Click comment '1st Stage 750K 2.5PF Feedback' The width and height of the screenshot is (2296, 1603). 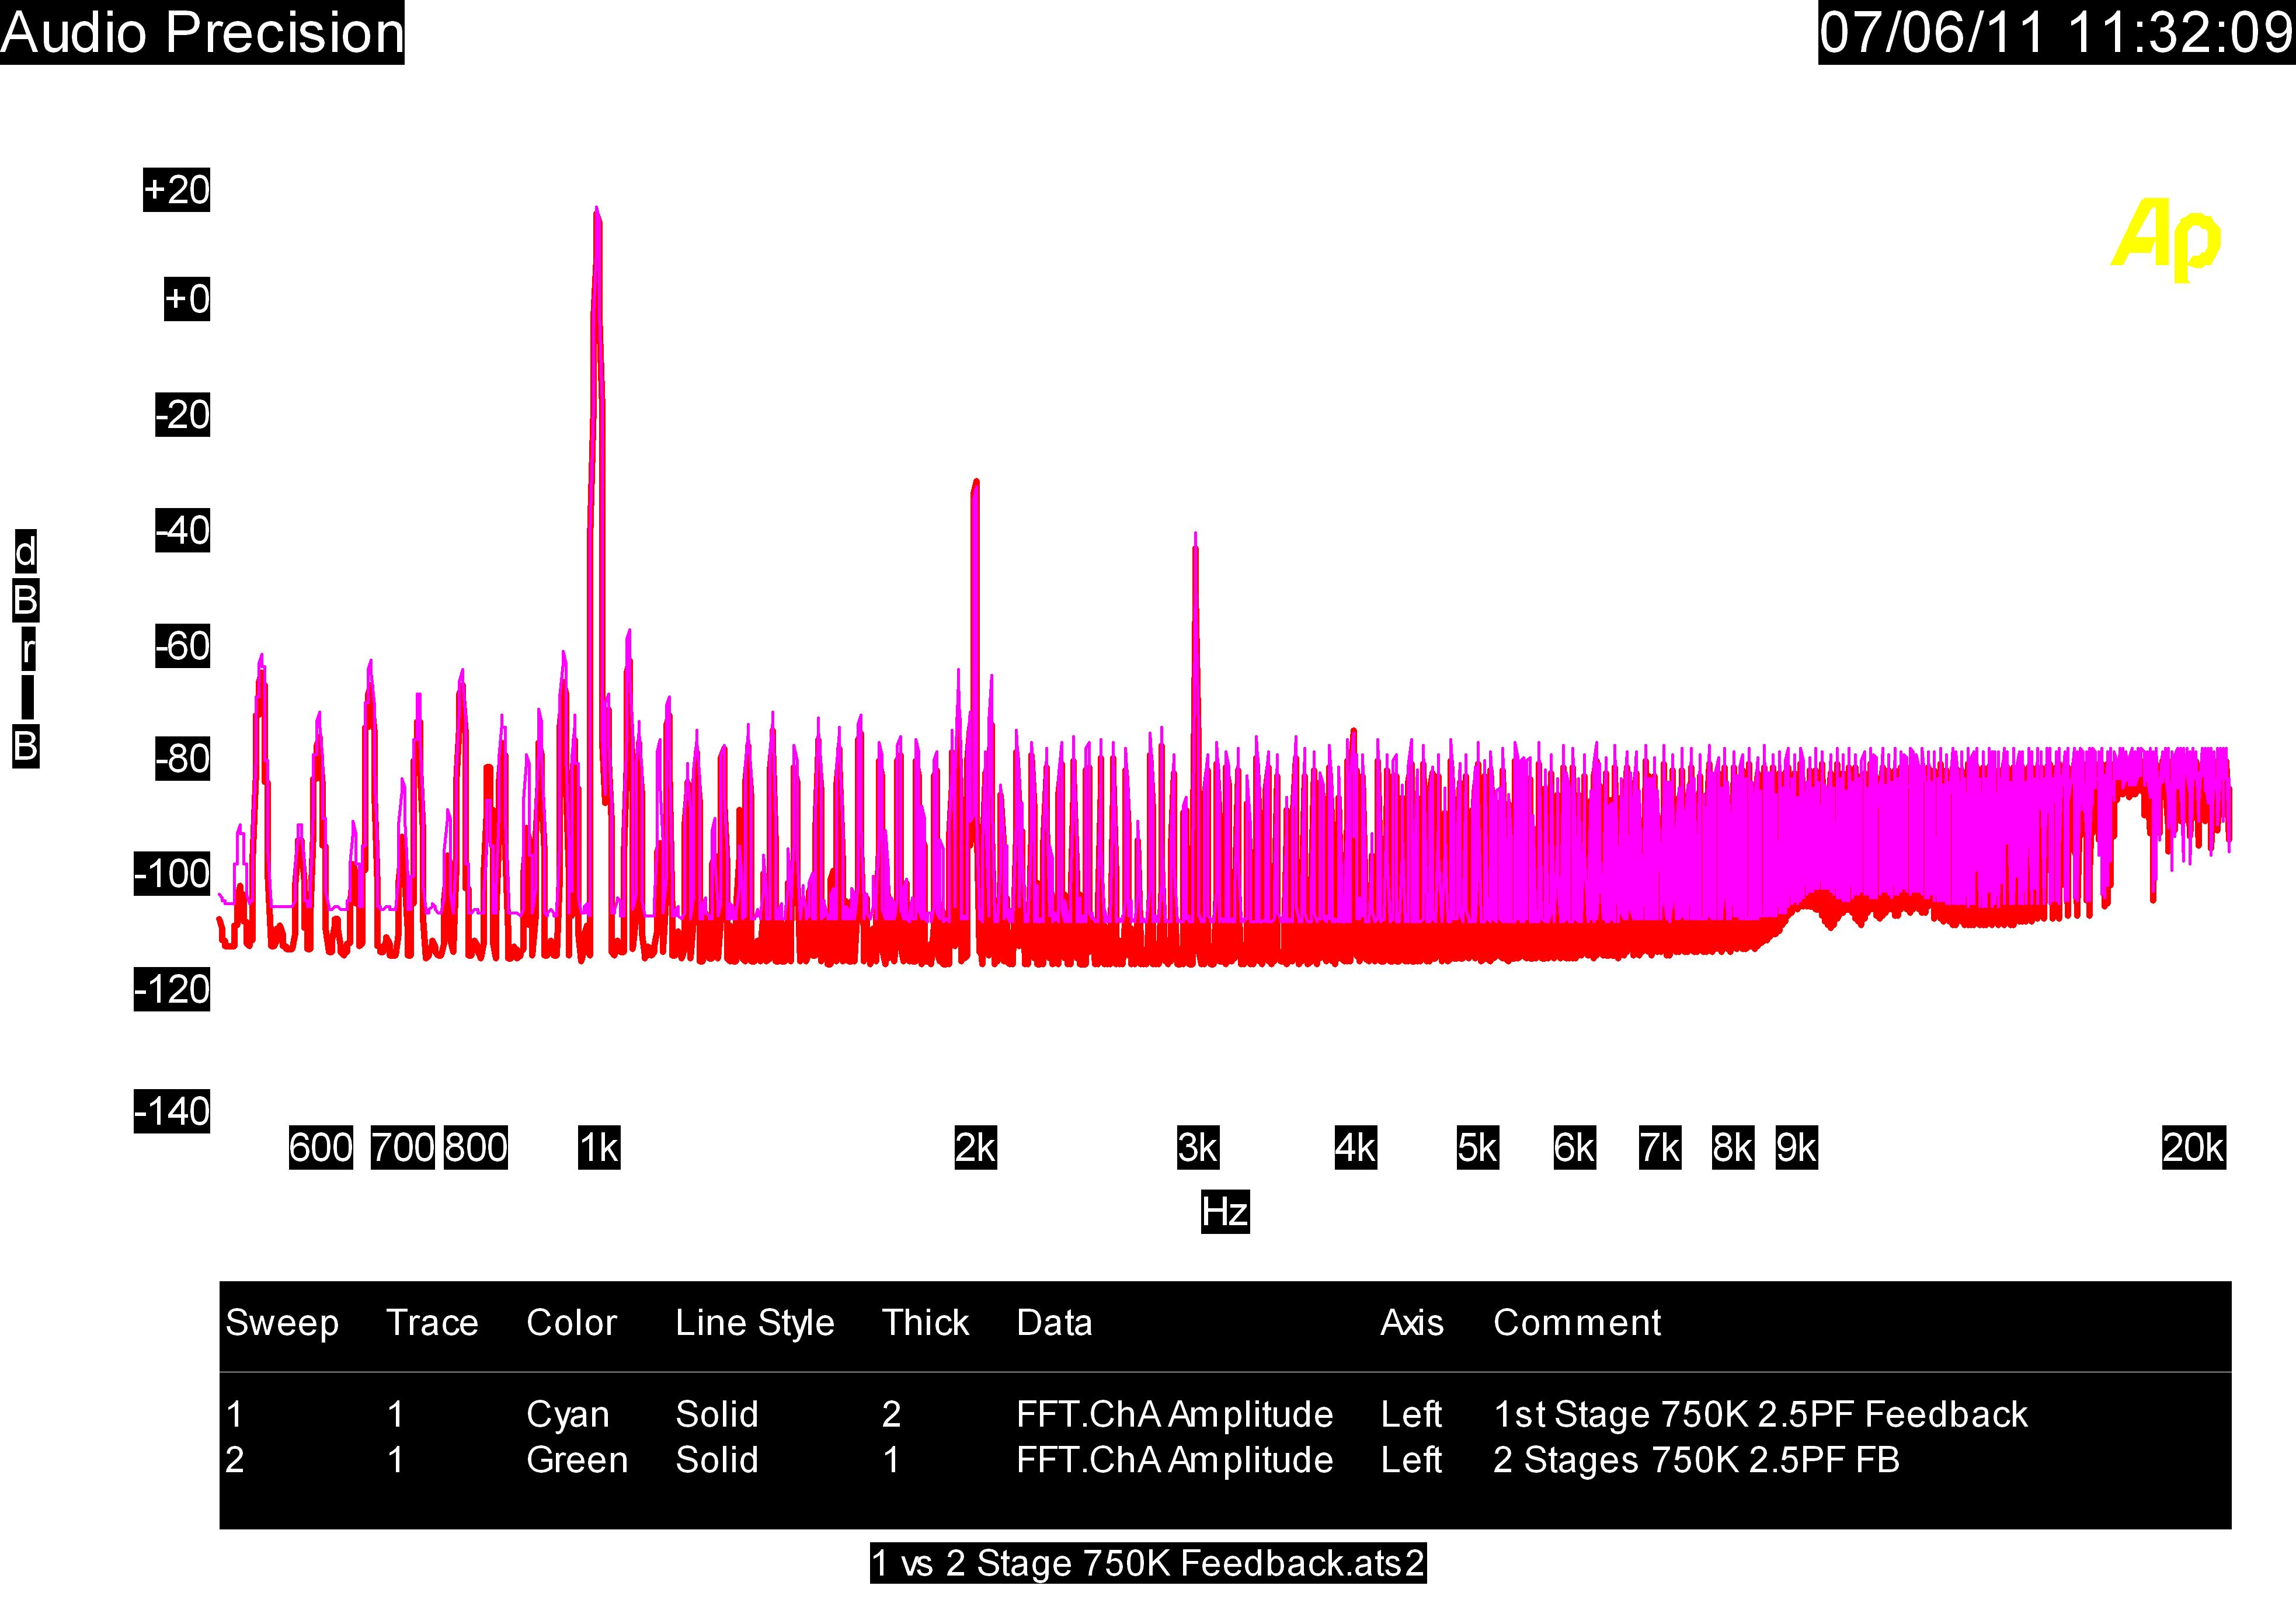tap(1760, 1415)
